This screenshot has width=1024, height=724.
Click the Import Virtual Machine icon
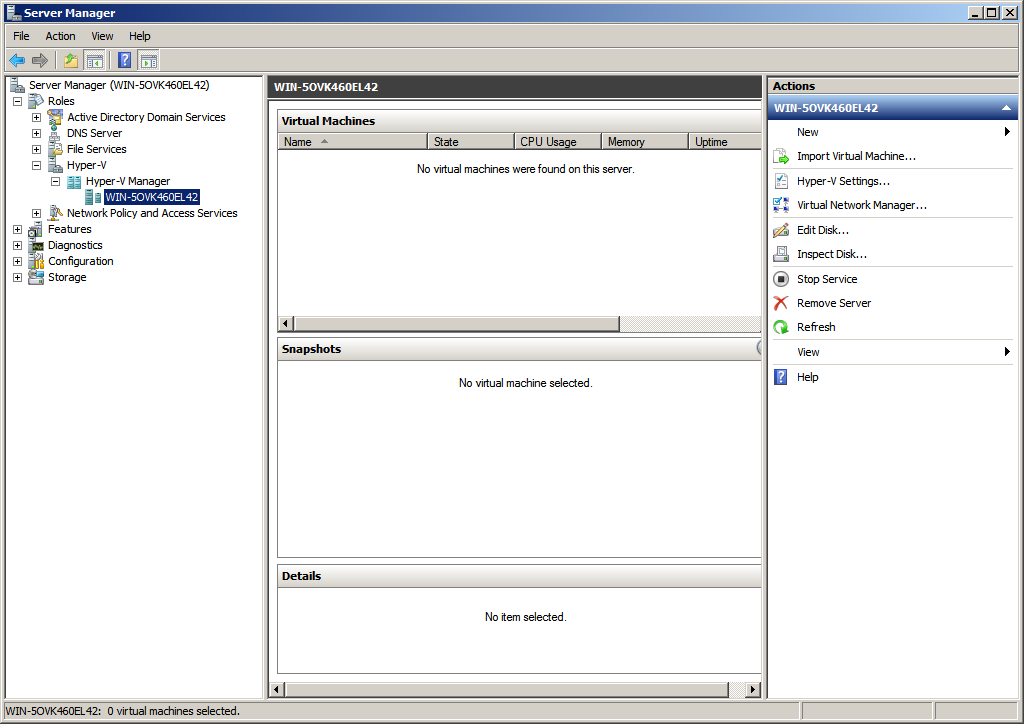(x=781, y=157)
